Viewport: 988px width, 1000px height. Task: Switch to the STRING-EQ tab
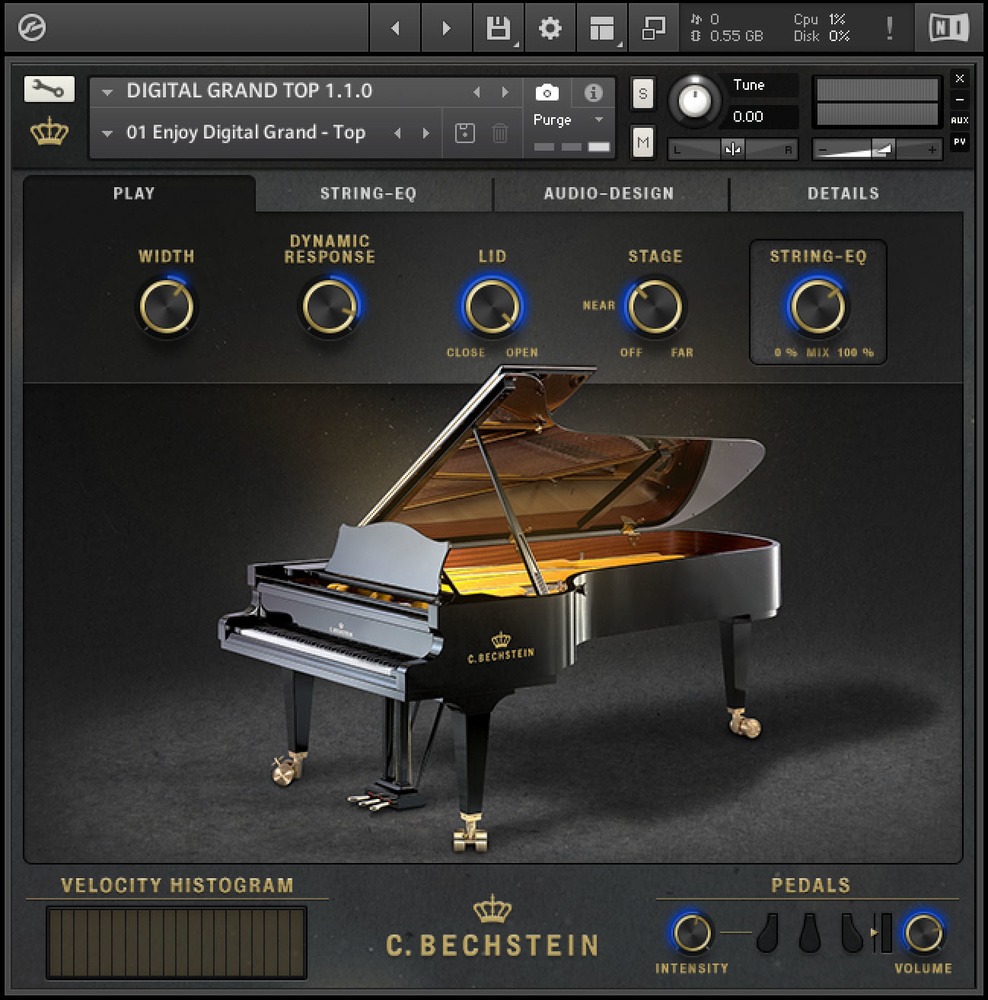[x=371, y=193]
